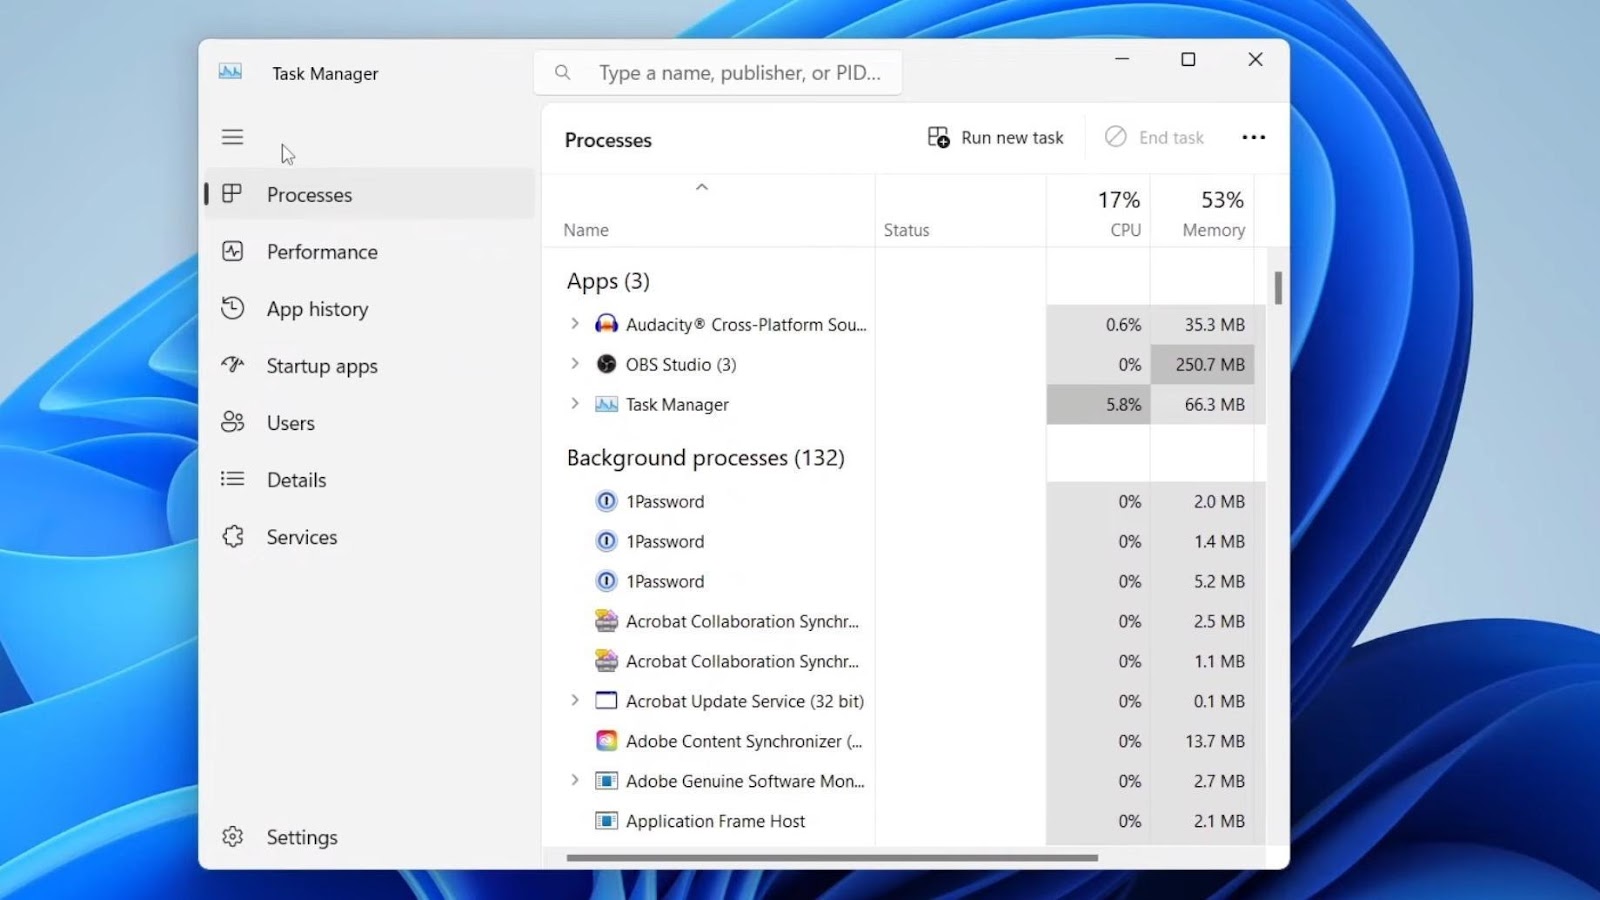This screenshot has width=1600, height=900.
Task: Click the sort arrow above Name column
Action: (702, 187)
